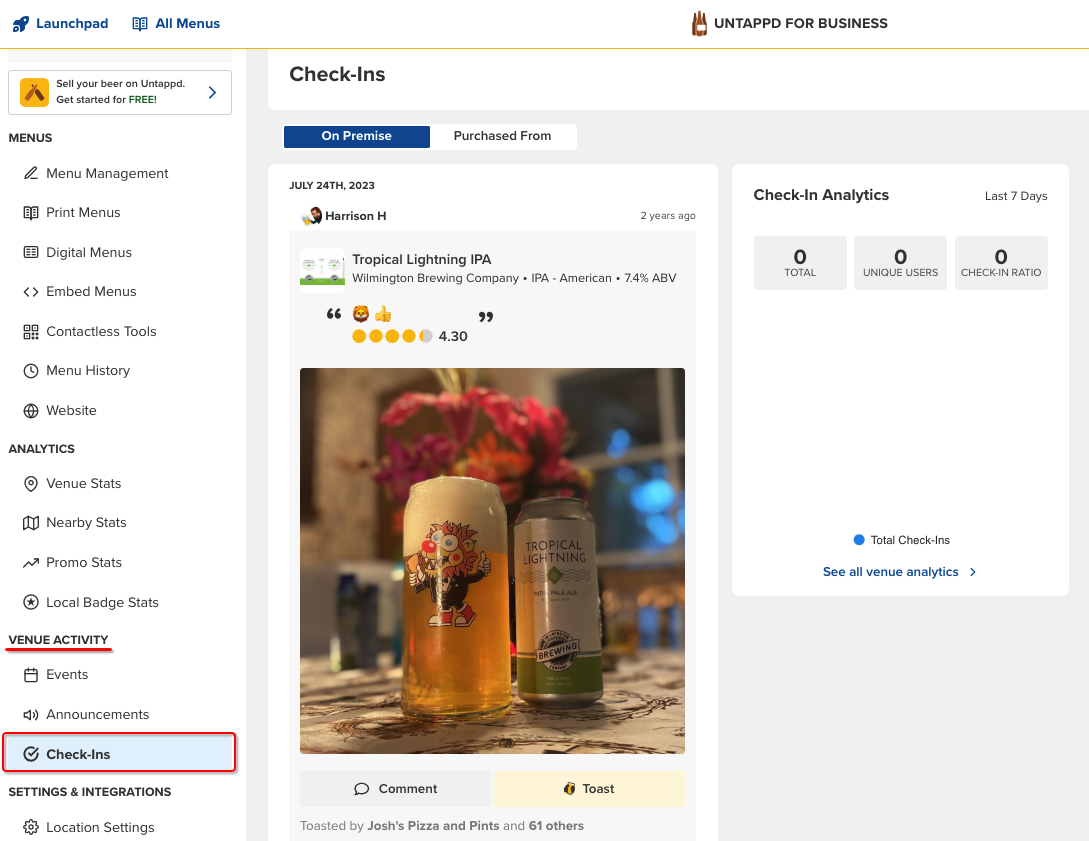Click the Announcements megaphone icon
Screen dimensions: 1089x841
click(31, 715)
